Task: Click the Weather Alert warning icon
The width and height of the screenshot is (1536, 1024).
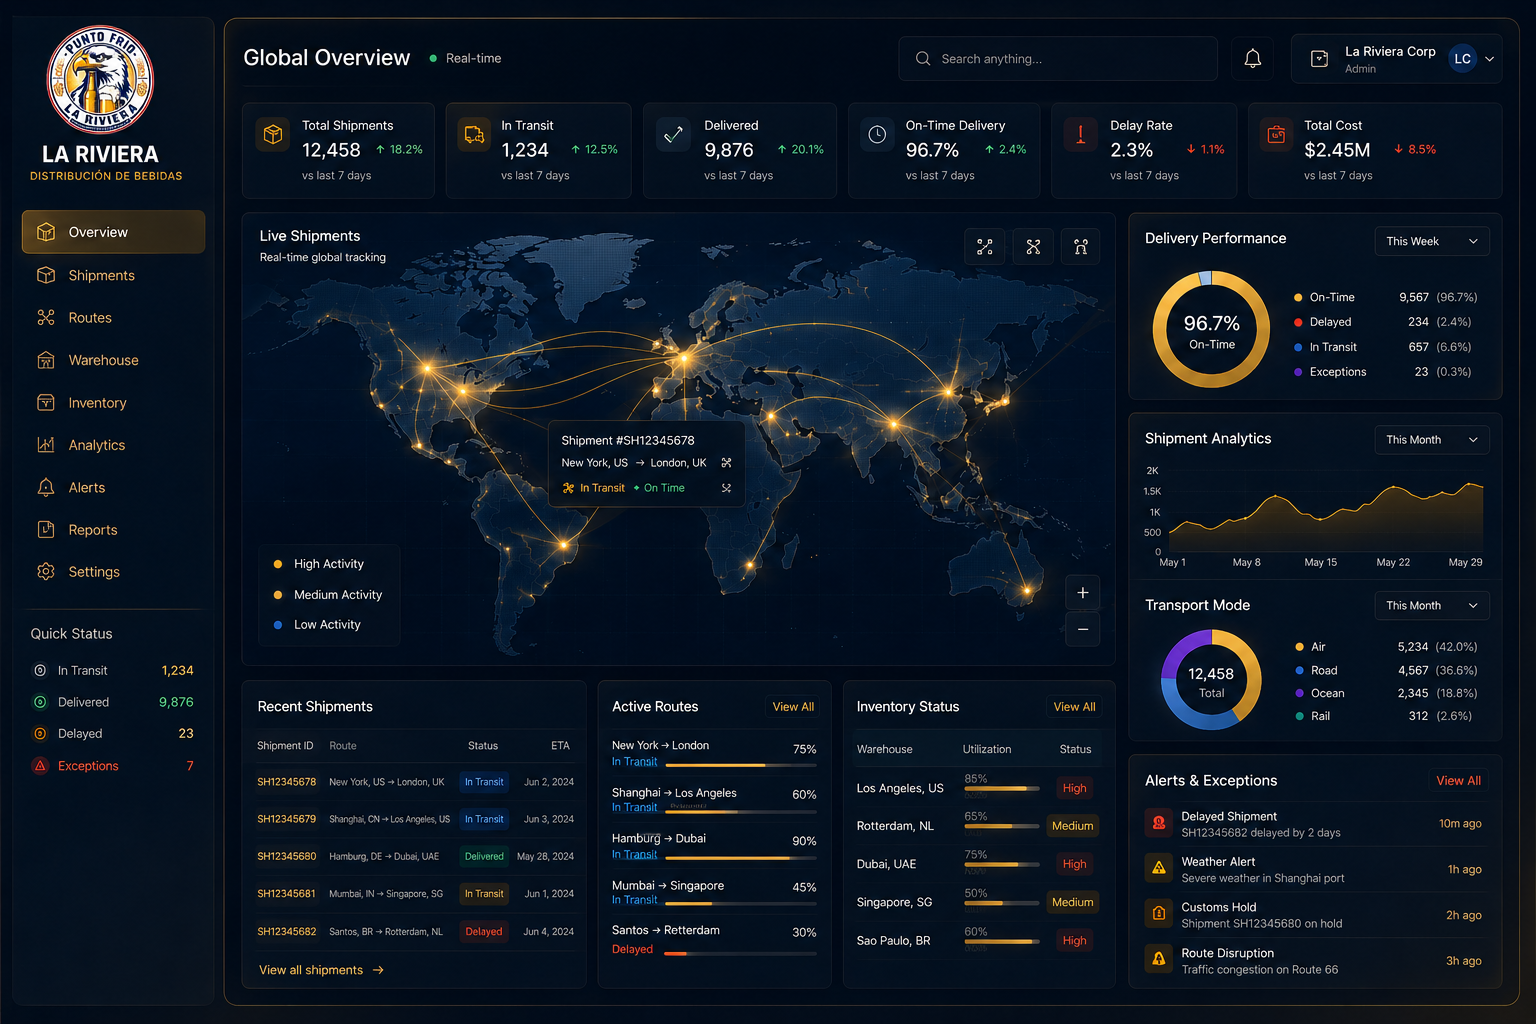Action: (1159, 868)
